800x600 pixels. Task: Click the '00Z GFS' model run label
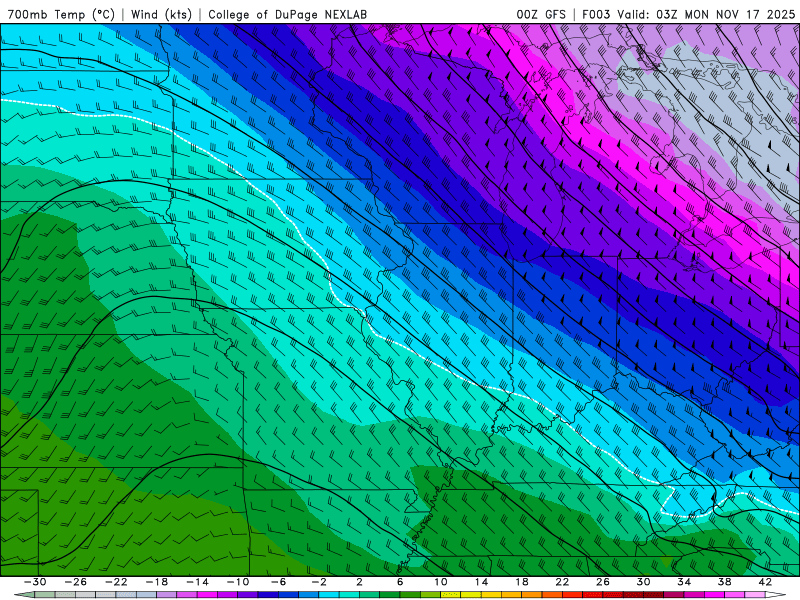541,15
